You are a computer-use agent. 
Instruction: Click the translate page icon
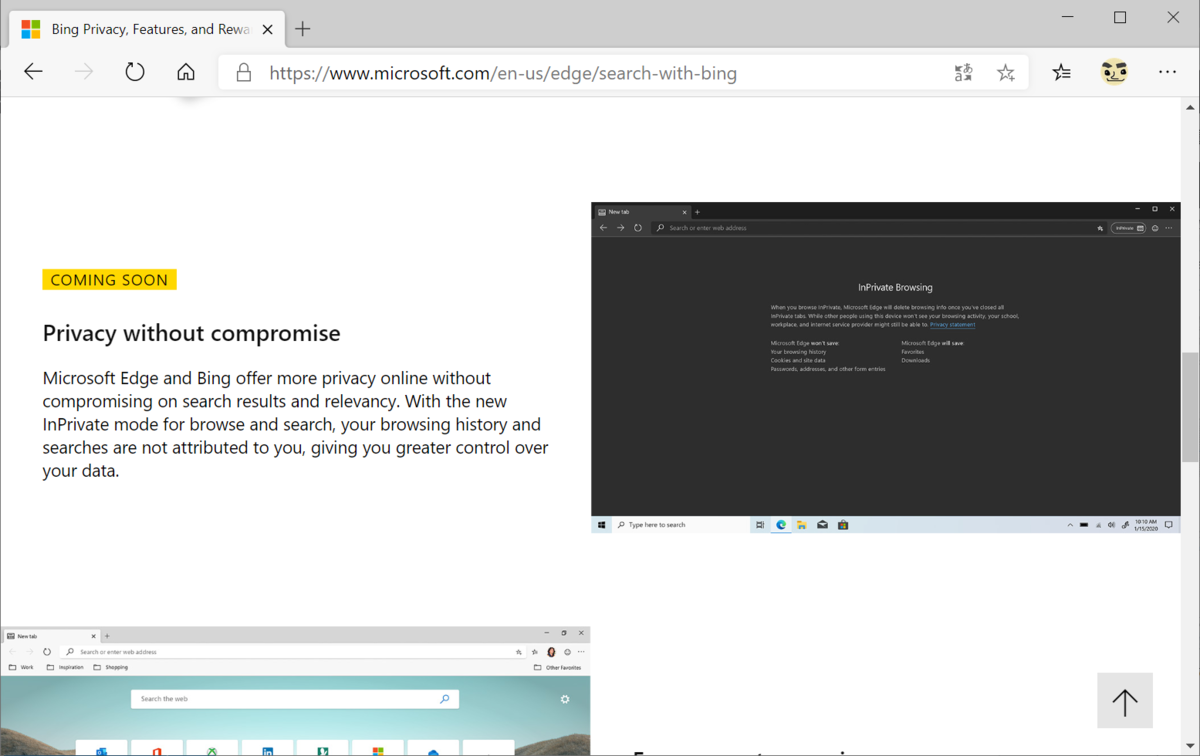point(963,72)
